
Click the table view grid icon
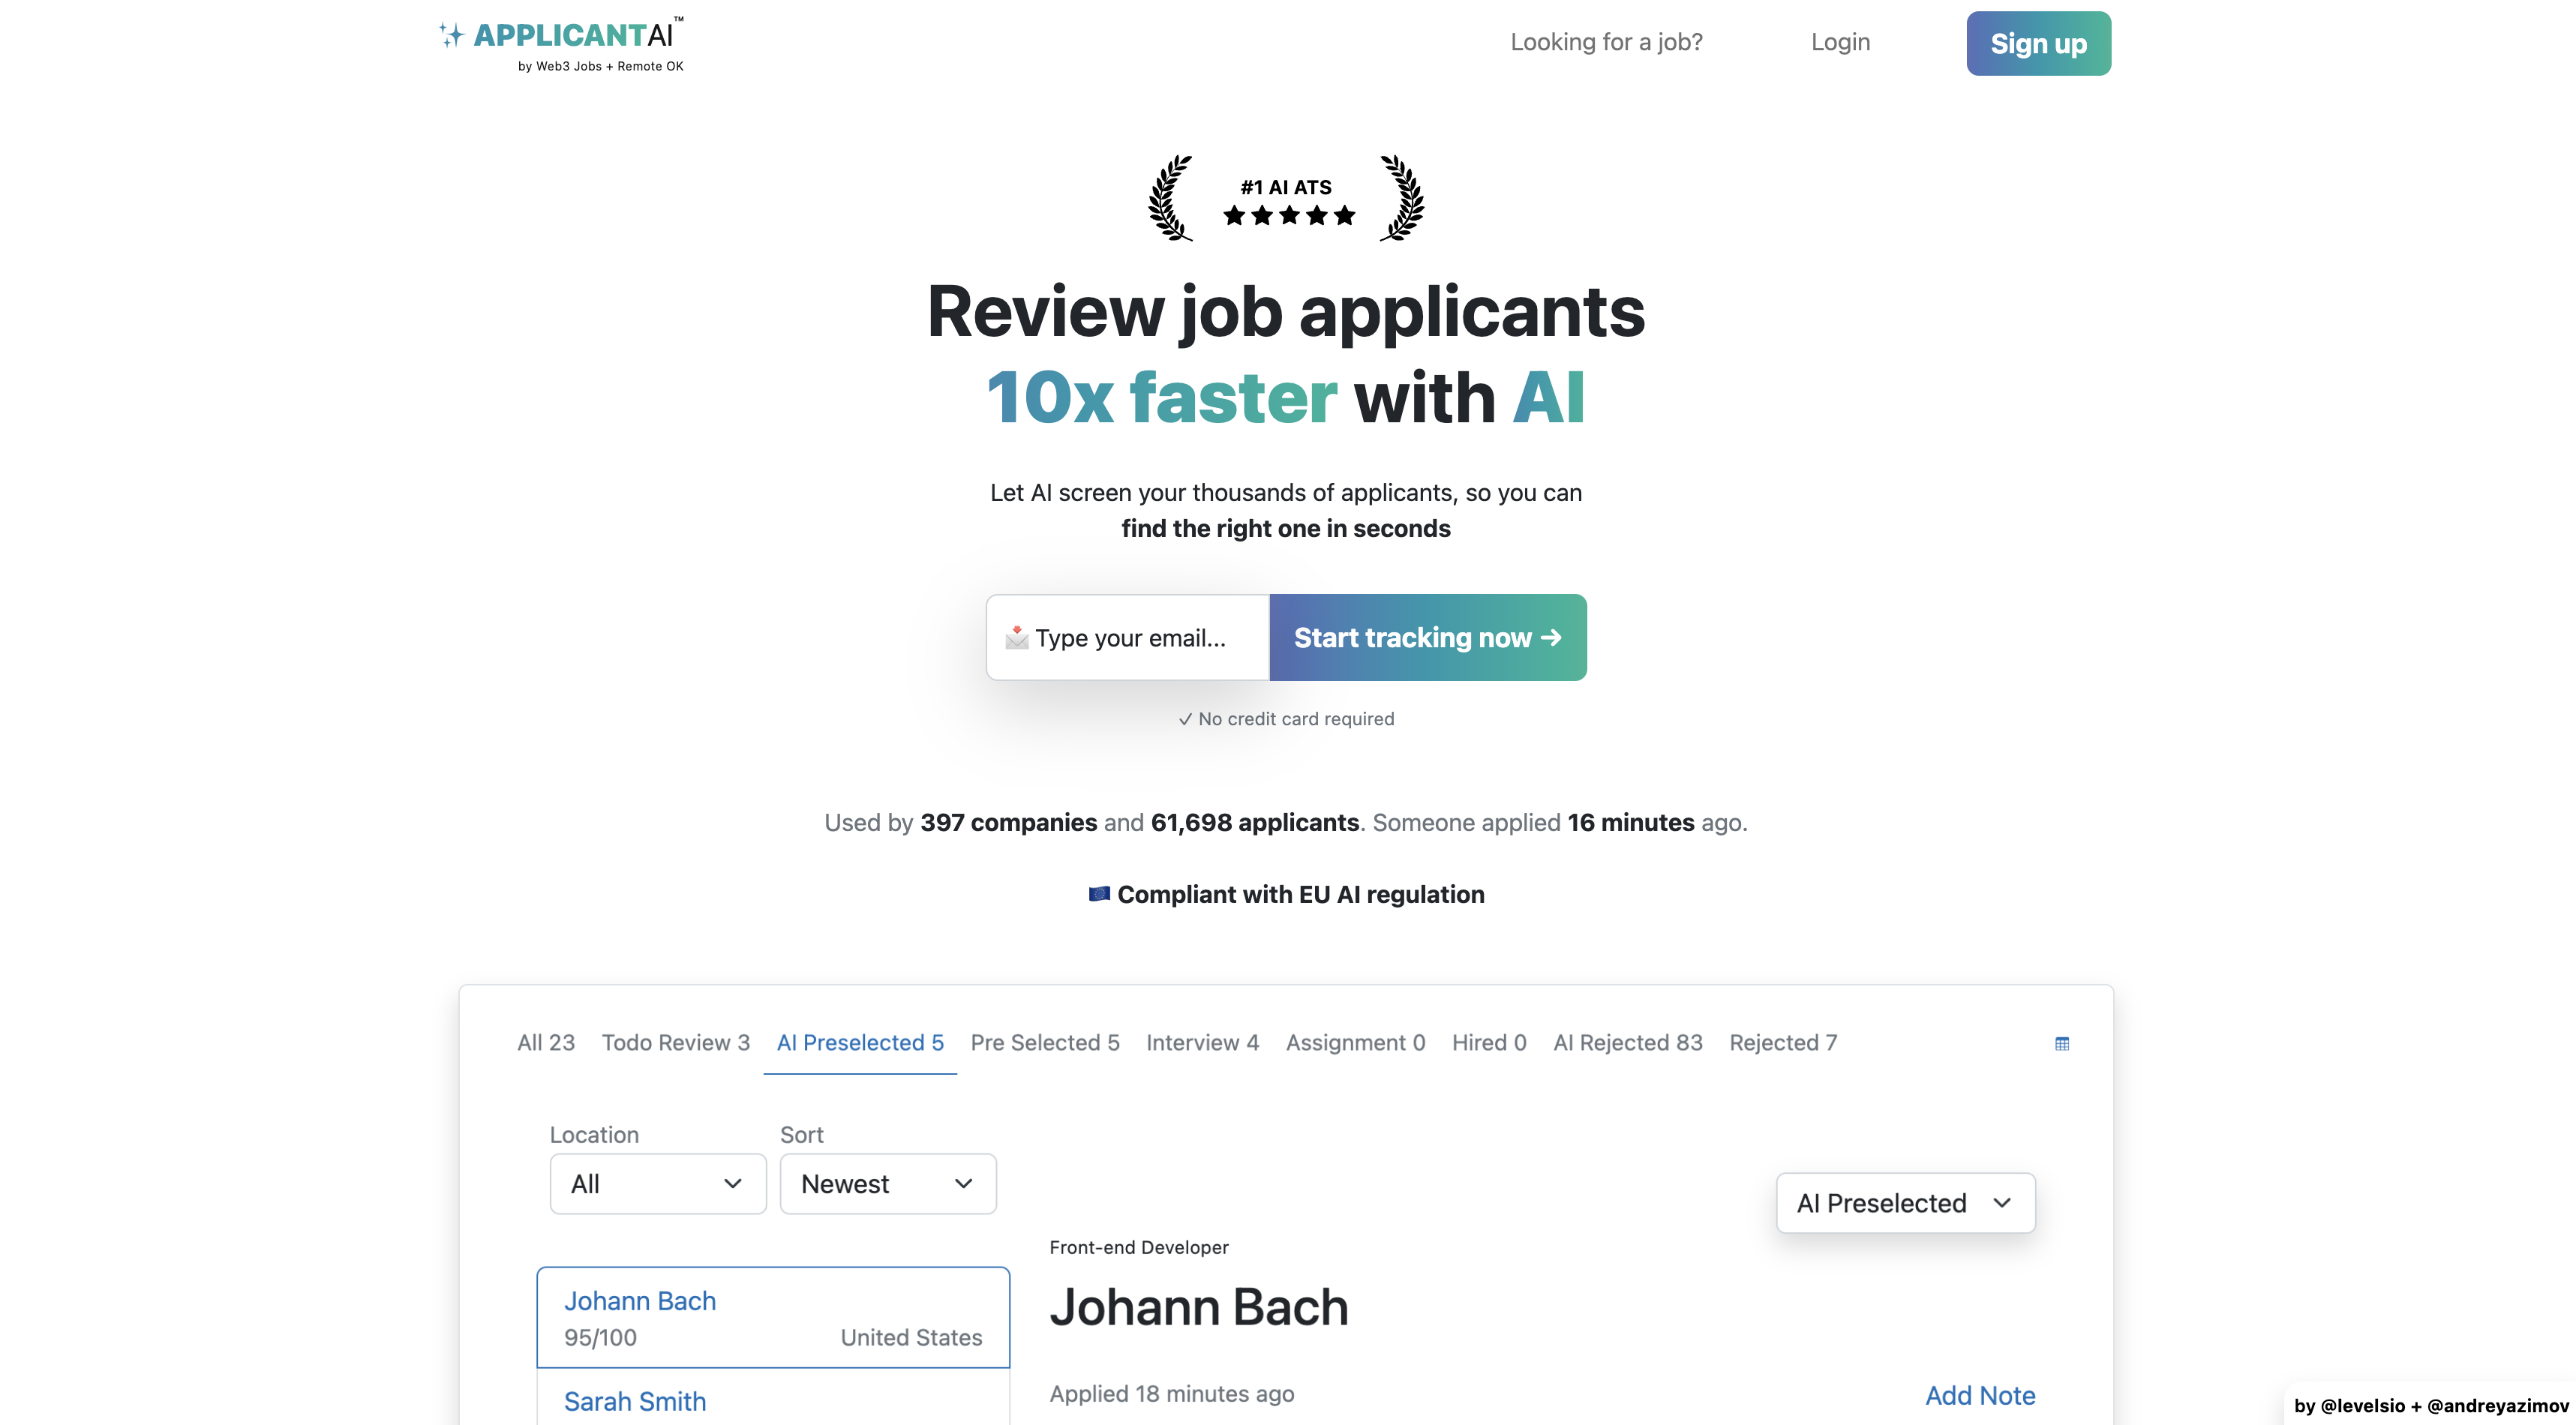point(2062,1043)
